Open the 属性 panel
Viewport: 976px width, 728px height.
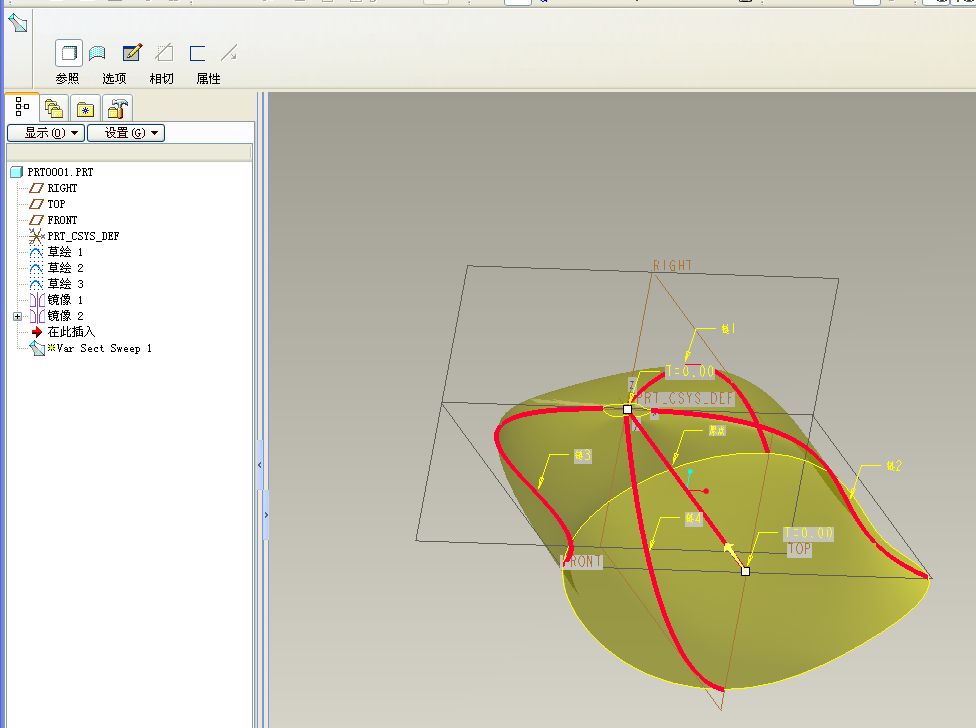click(208, 78)
